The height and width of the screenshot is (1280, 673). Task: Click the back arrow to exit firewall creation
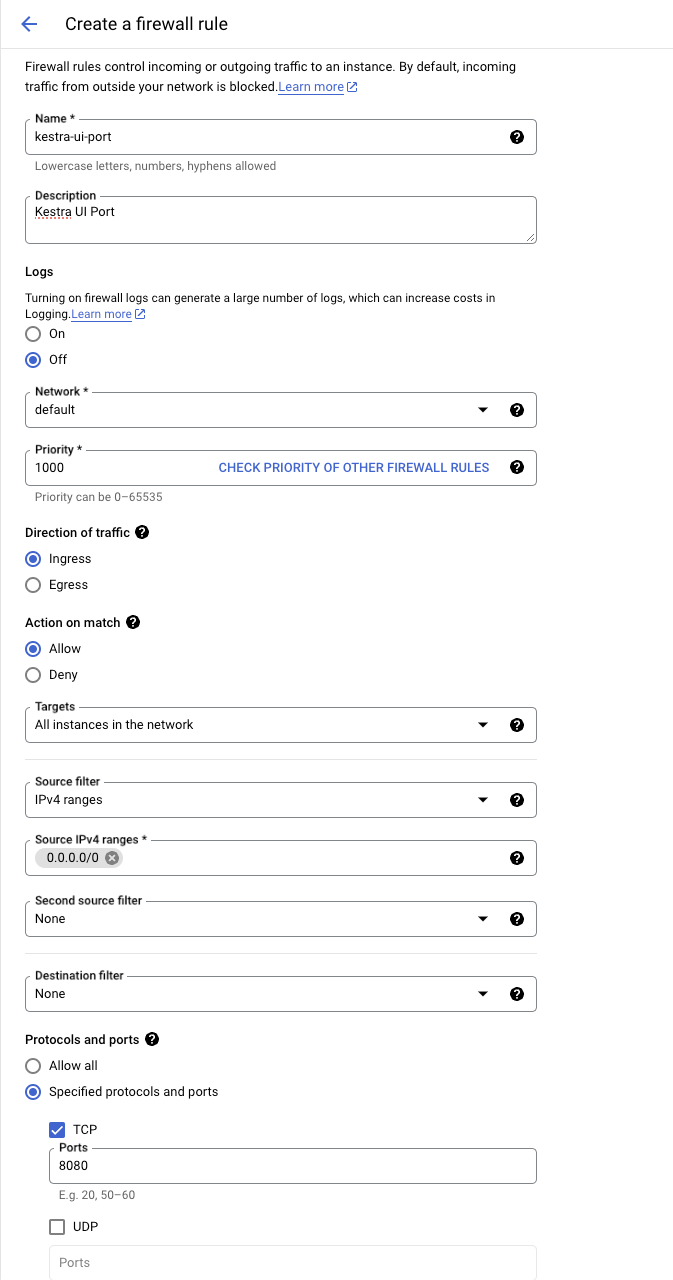(28, 23)
